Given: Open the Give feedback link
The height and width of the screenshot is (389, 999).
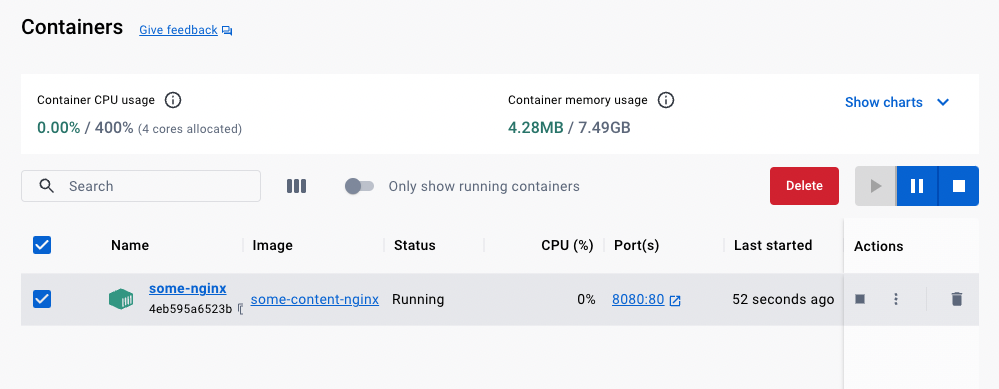Looking at the screenshot, I should 178,30.
